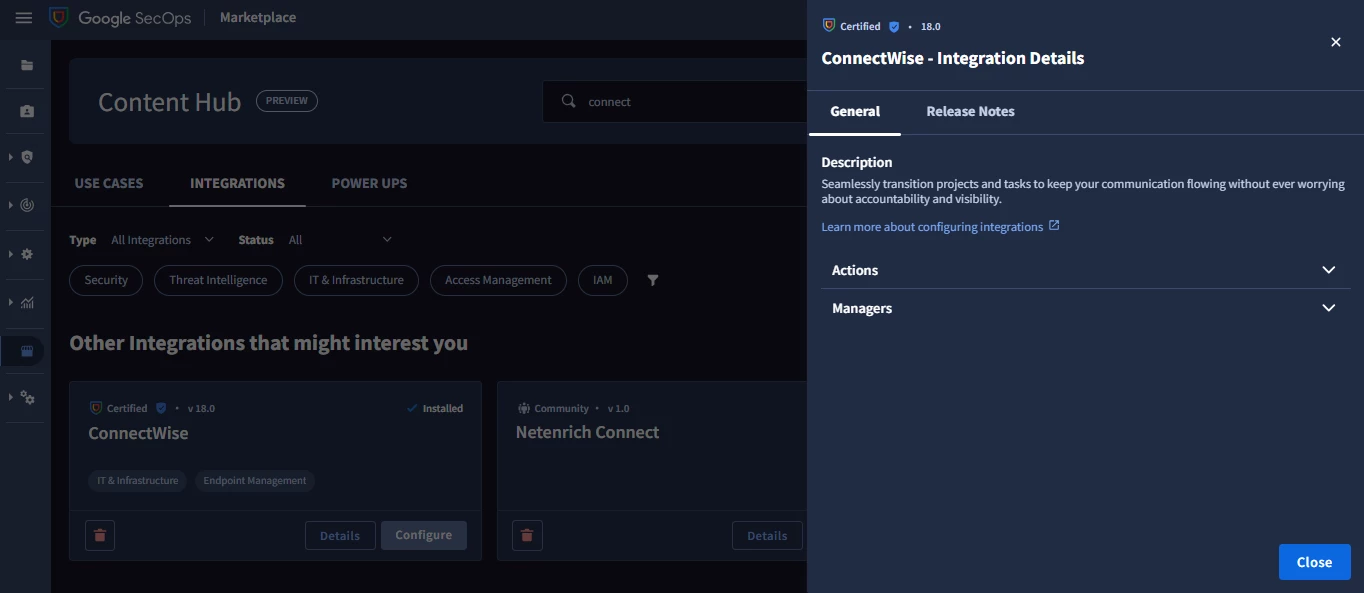Click the search field containing 'connect'

click(675, 101)
